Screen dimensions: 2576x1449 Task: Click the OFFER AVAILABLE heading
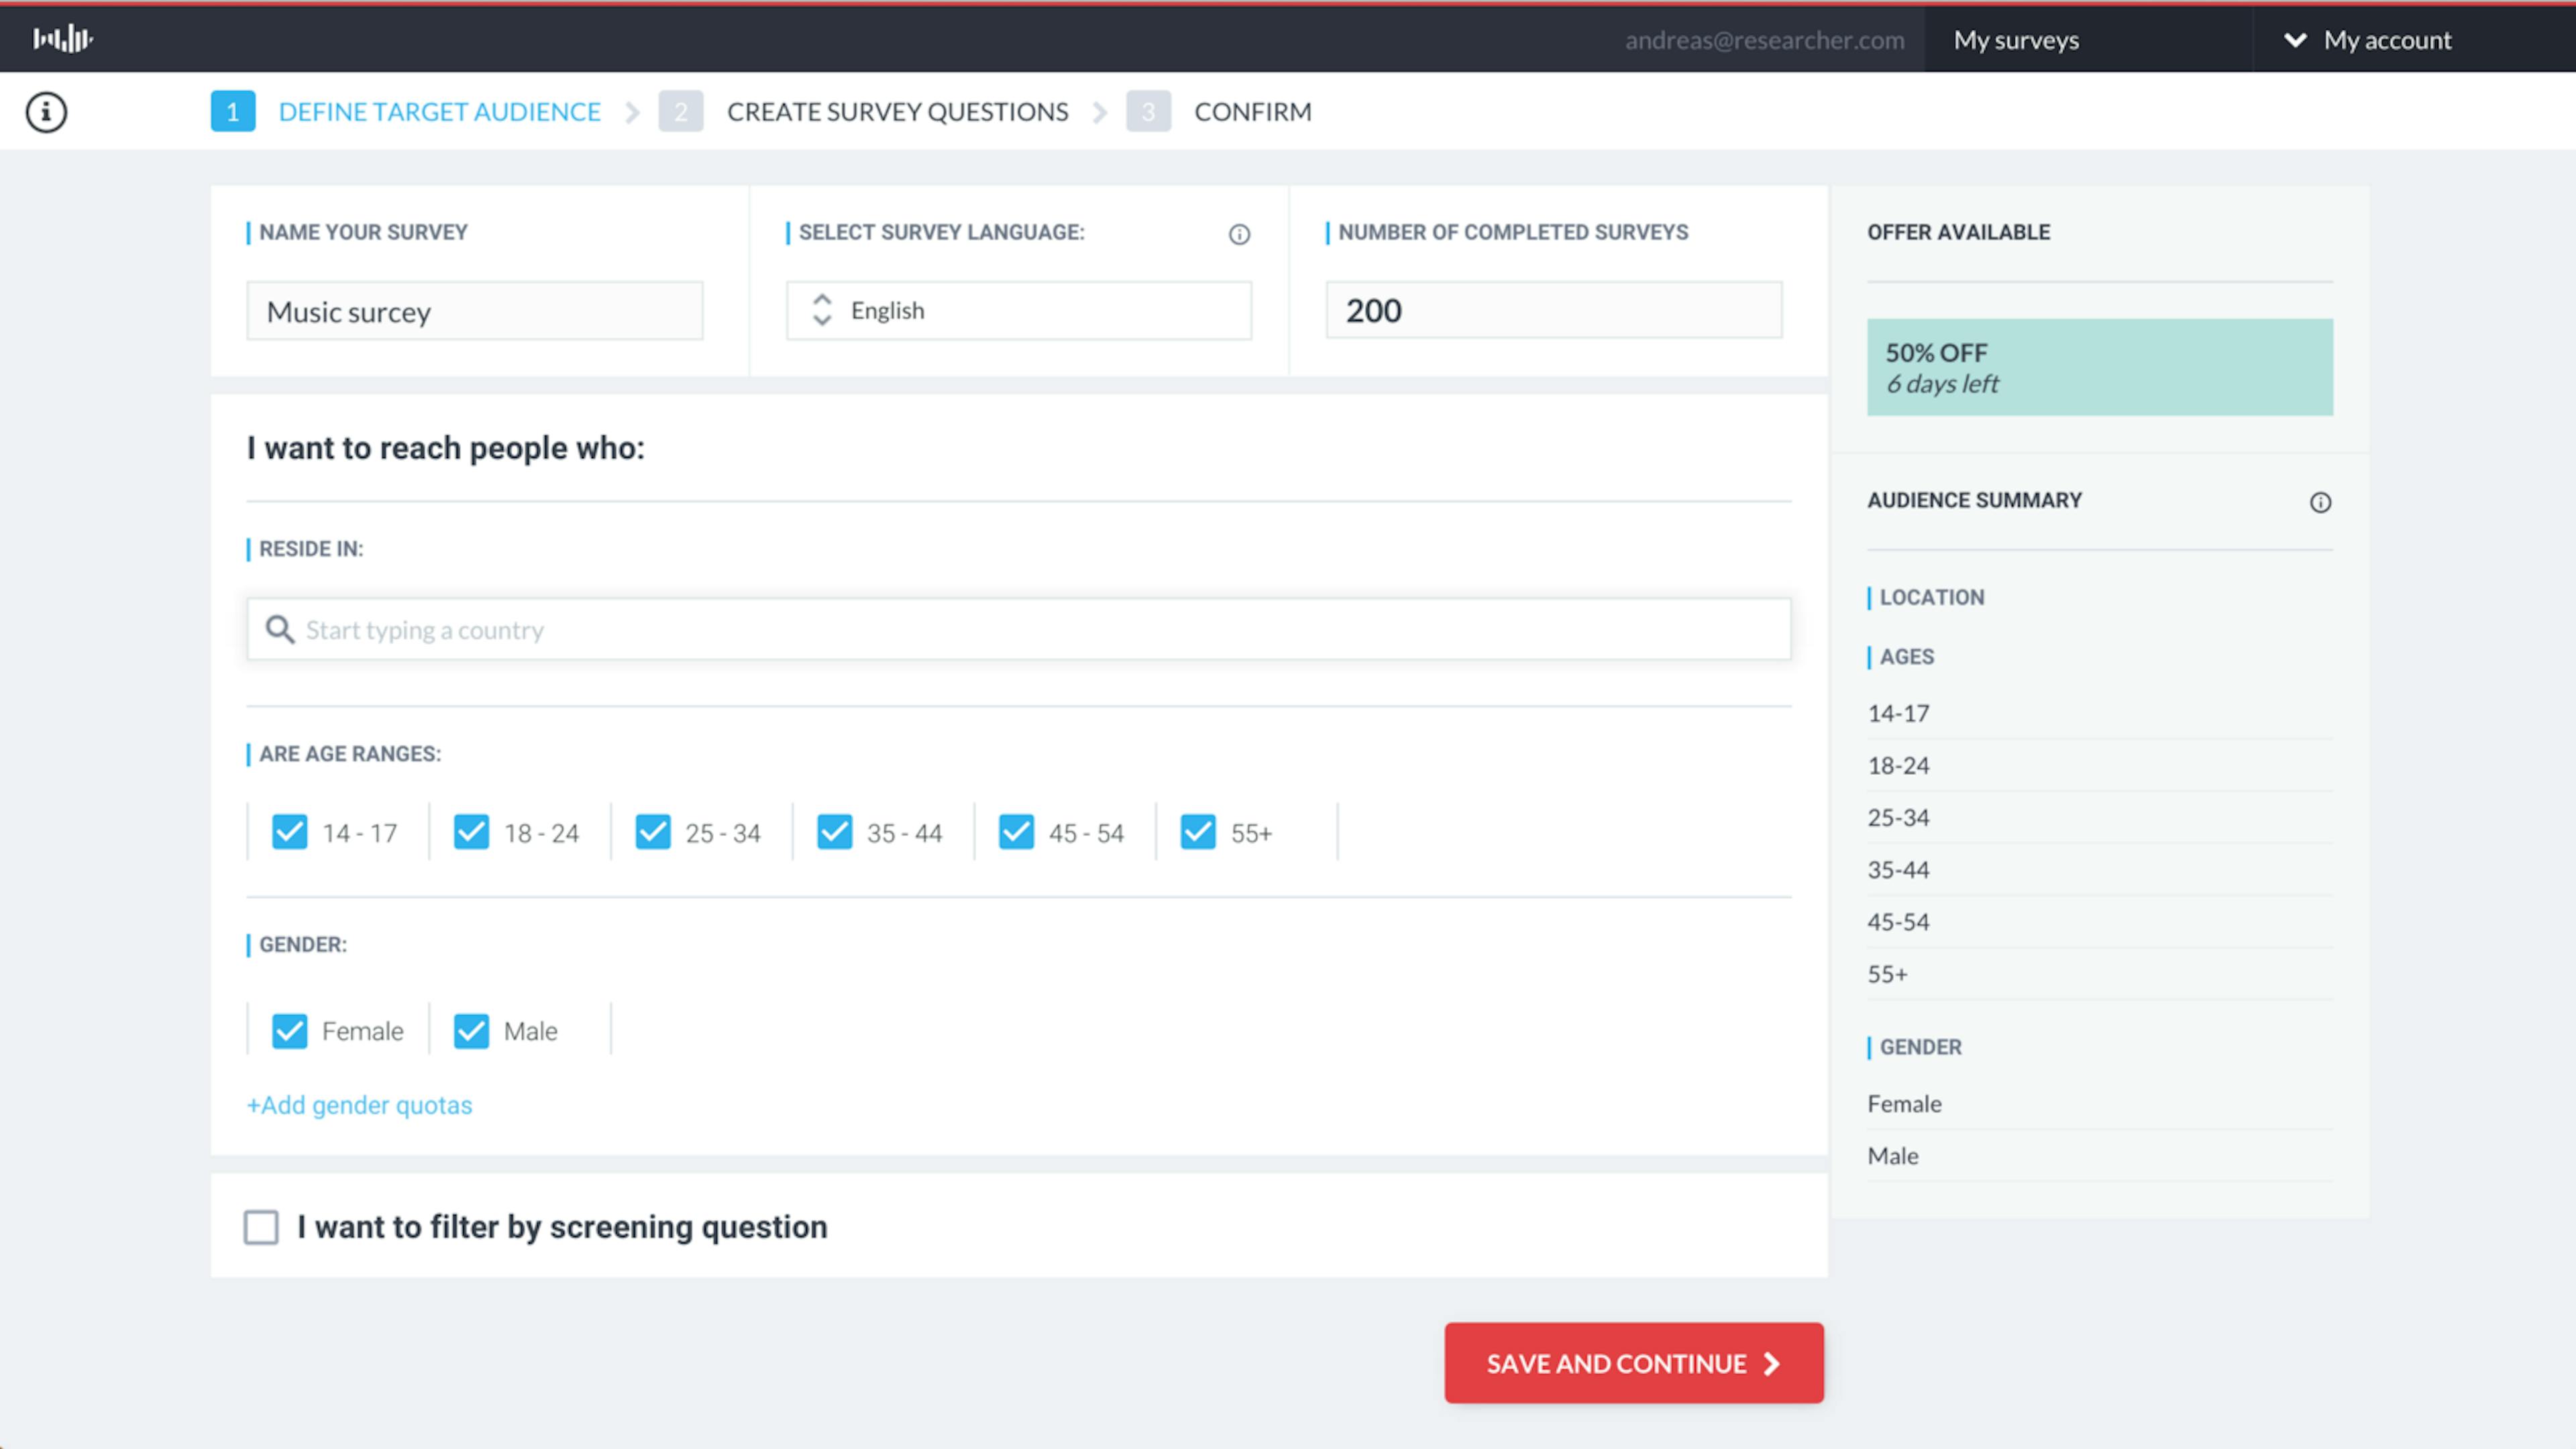[1958, 232]
